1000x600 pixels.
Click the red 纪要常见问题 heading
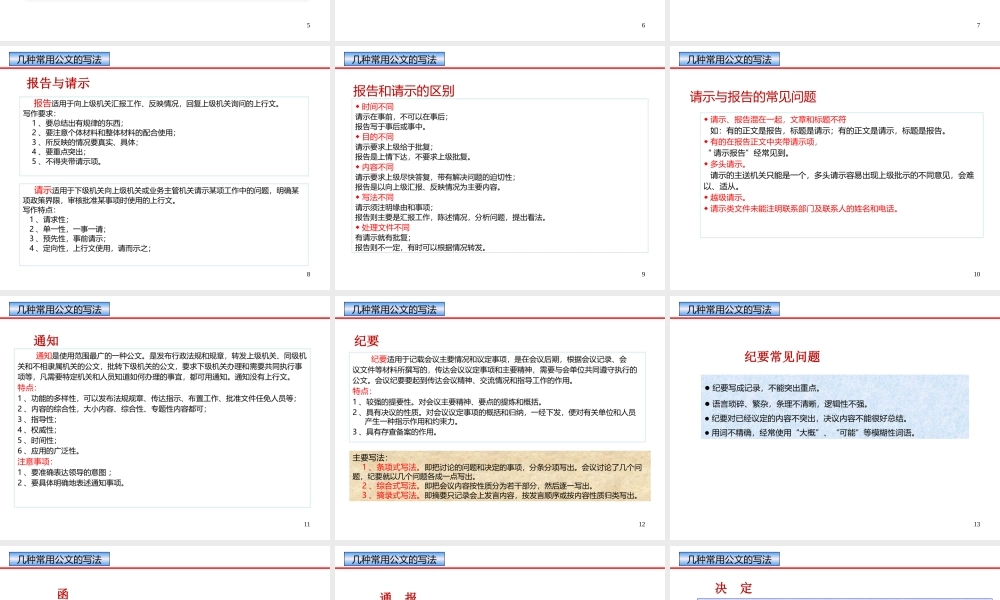click(782, 356)
